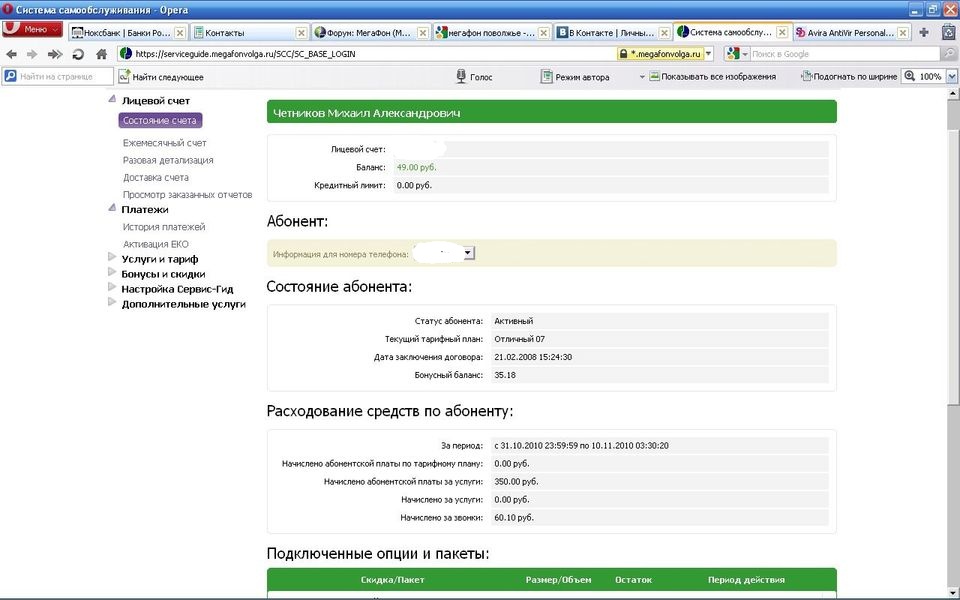
Task: Click the Голос microphone icon
Action: click(x=462, y=77)
